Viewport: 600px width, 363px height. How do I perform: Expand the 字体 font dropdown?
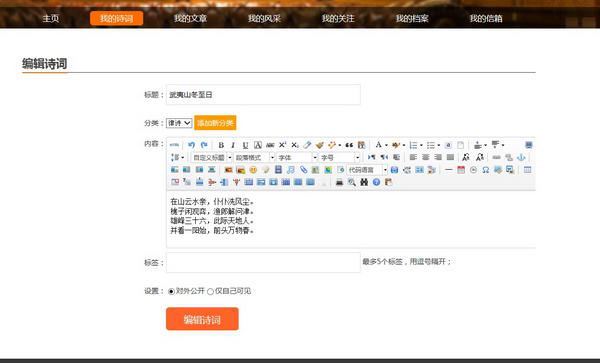tap(297, 157)
